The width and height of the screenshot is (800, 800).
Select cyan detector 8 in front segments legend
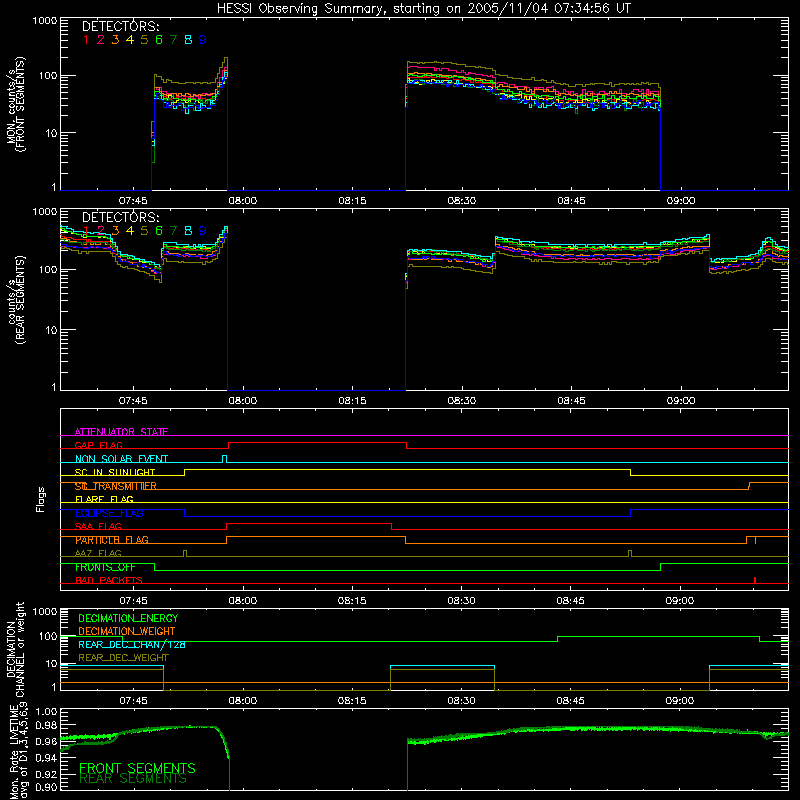coord(188,40)
